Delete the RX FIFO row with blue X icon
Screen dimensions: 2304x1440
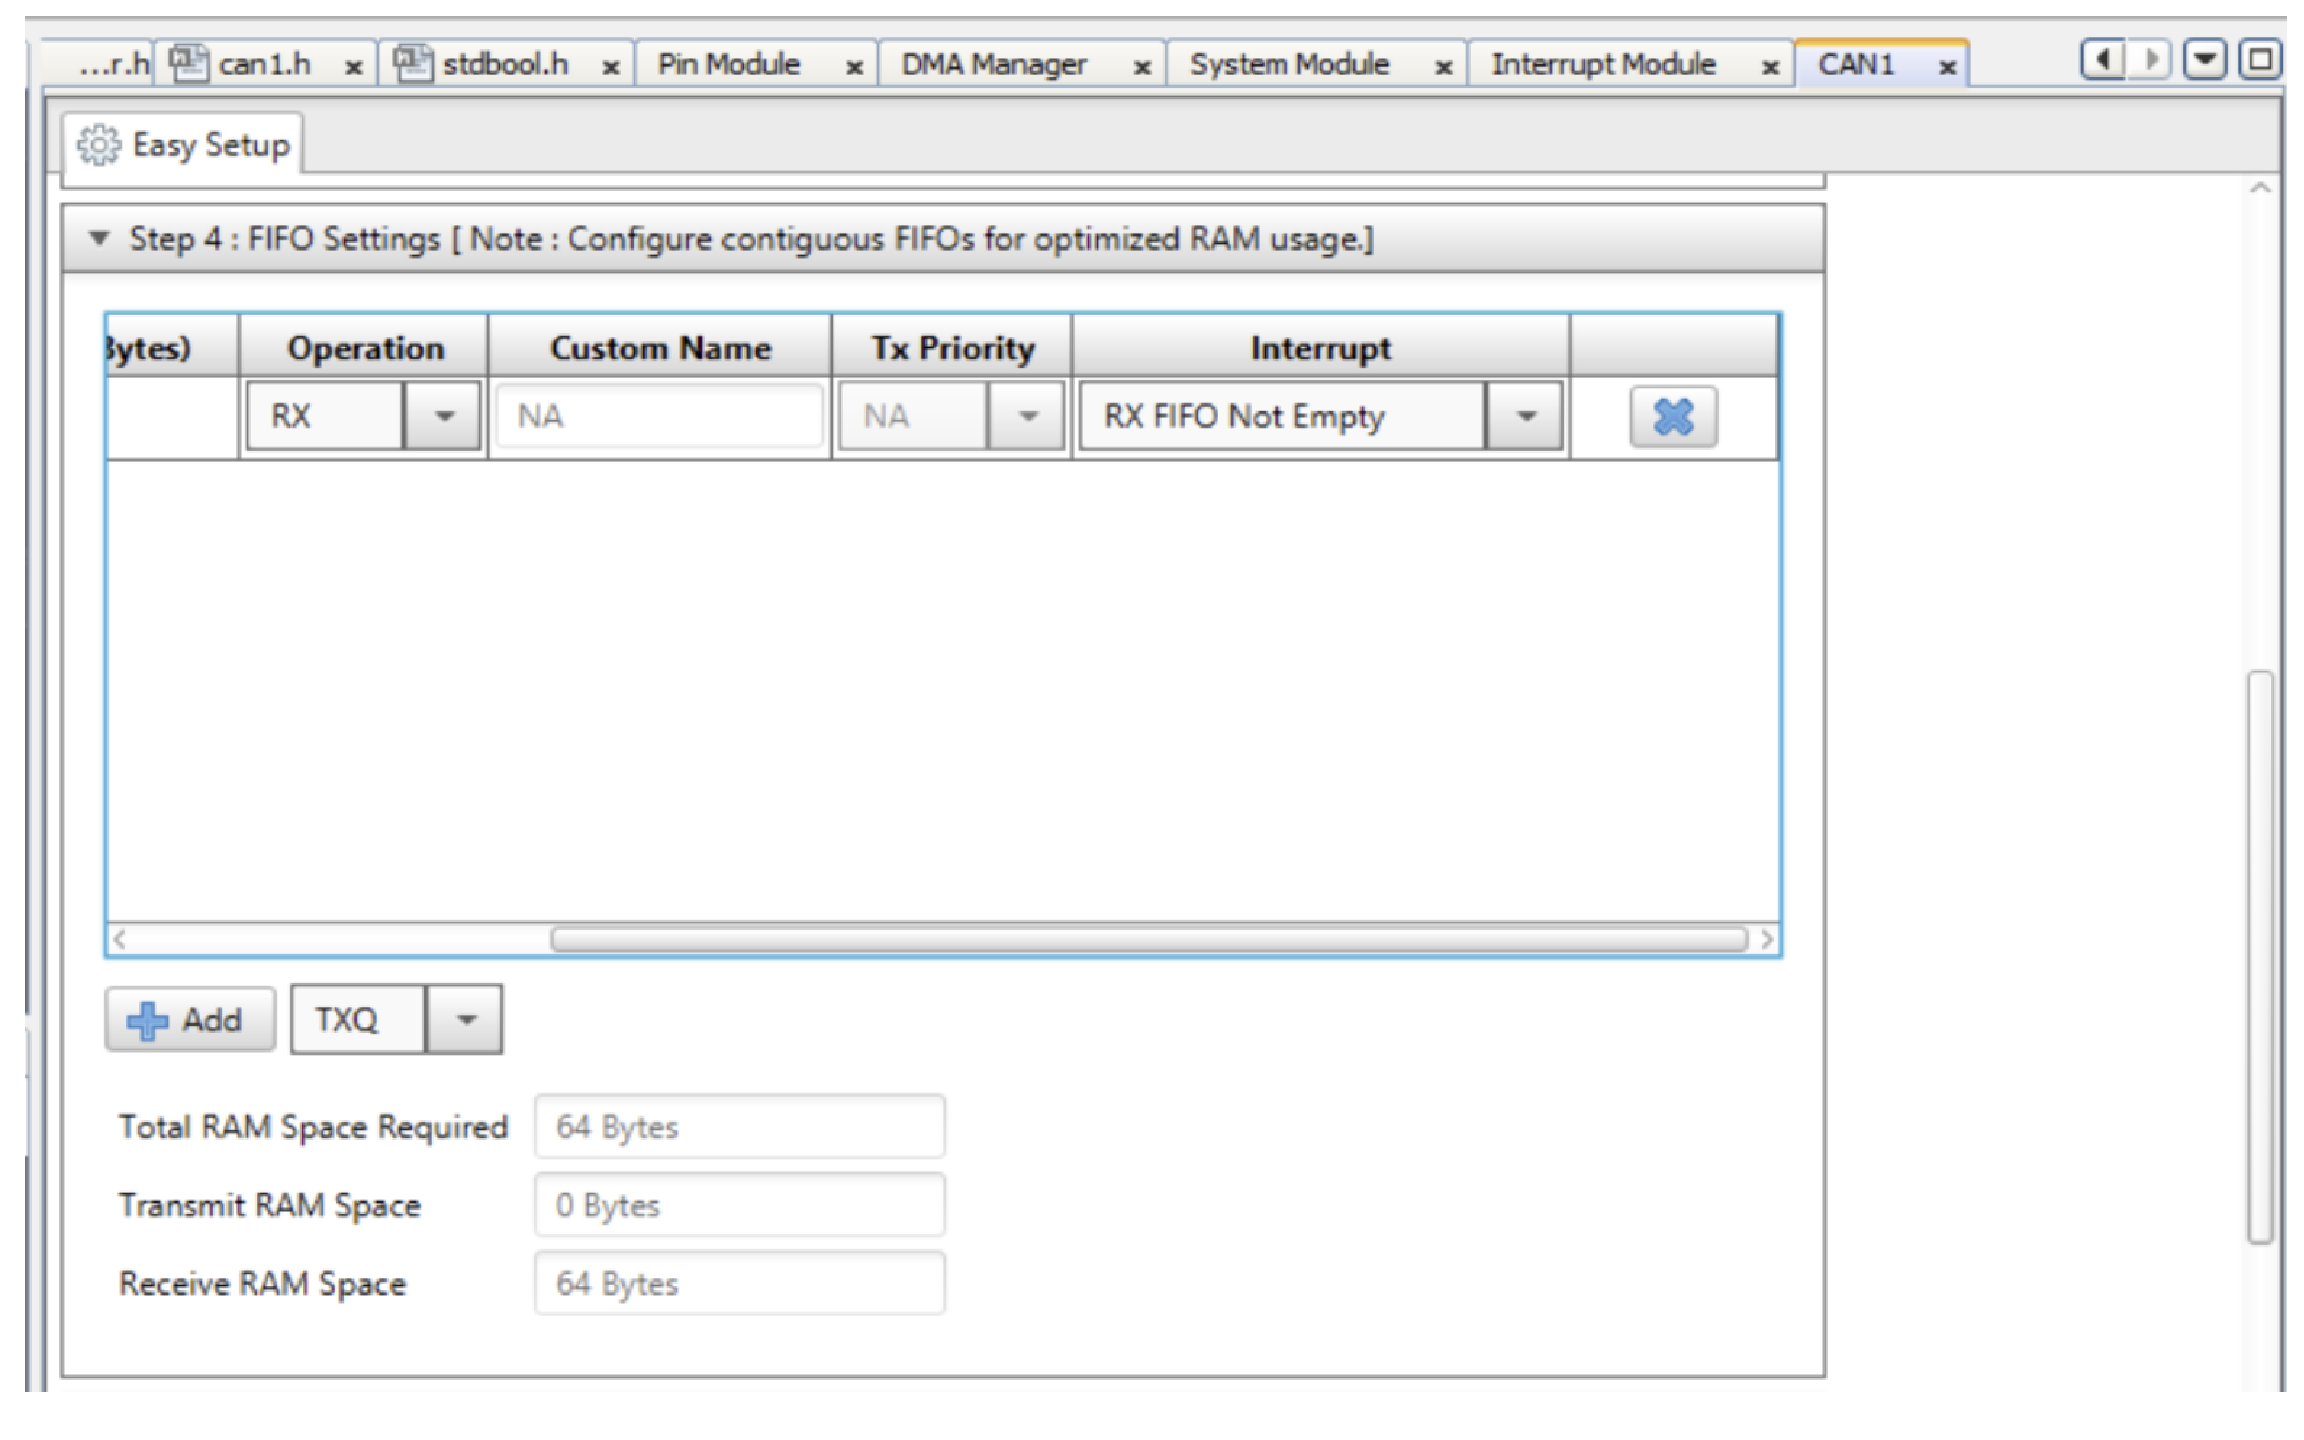pos(1671,417)
